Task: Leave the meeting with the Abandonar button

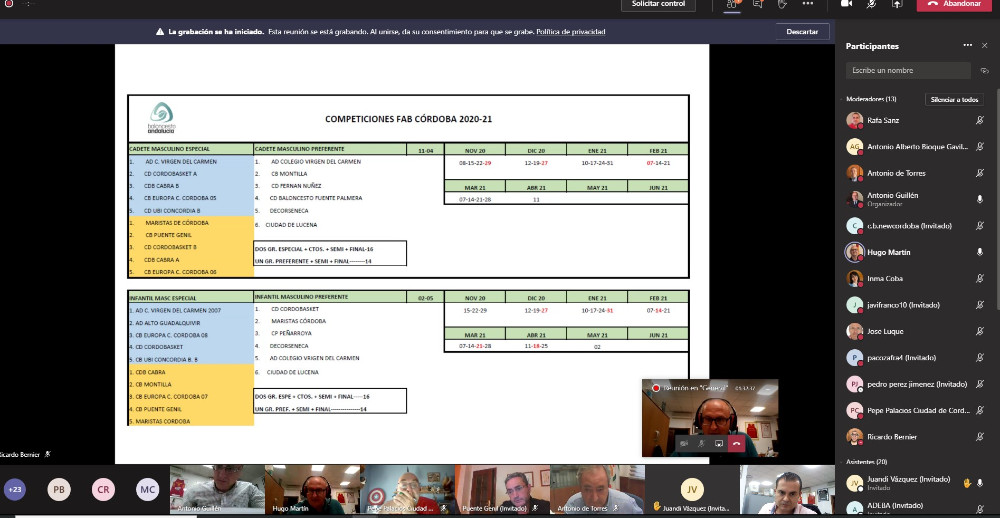Action: pyautogui.click(x=953, y=4)
